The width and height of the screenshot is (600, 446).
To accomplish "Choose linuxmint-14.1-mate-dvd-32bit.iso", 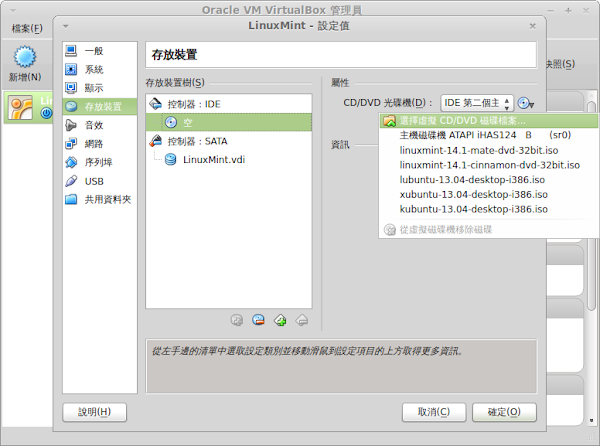I will pyautogui.click(x=488, y=150).
